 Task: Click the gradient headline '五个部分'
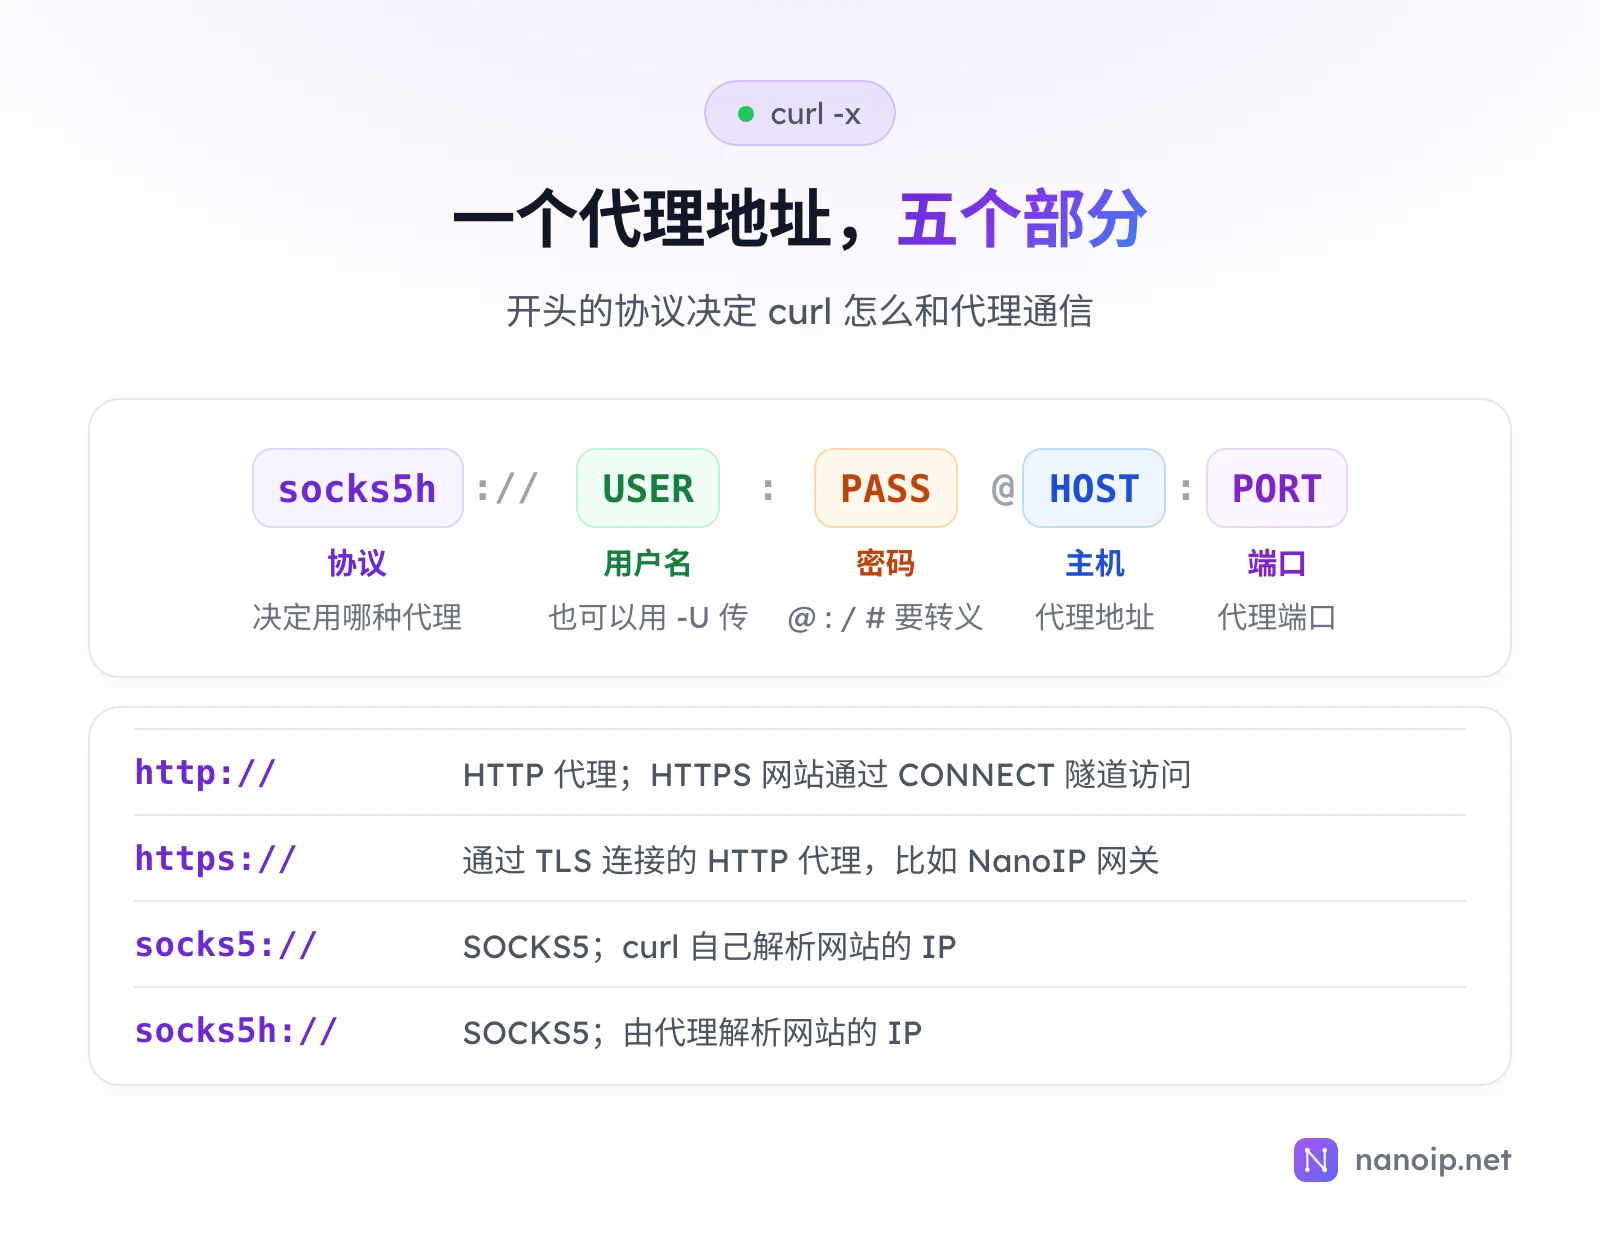(1022, 218)
